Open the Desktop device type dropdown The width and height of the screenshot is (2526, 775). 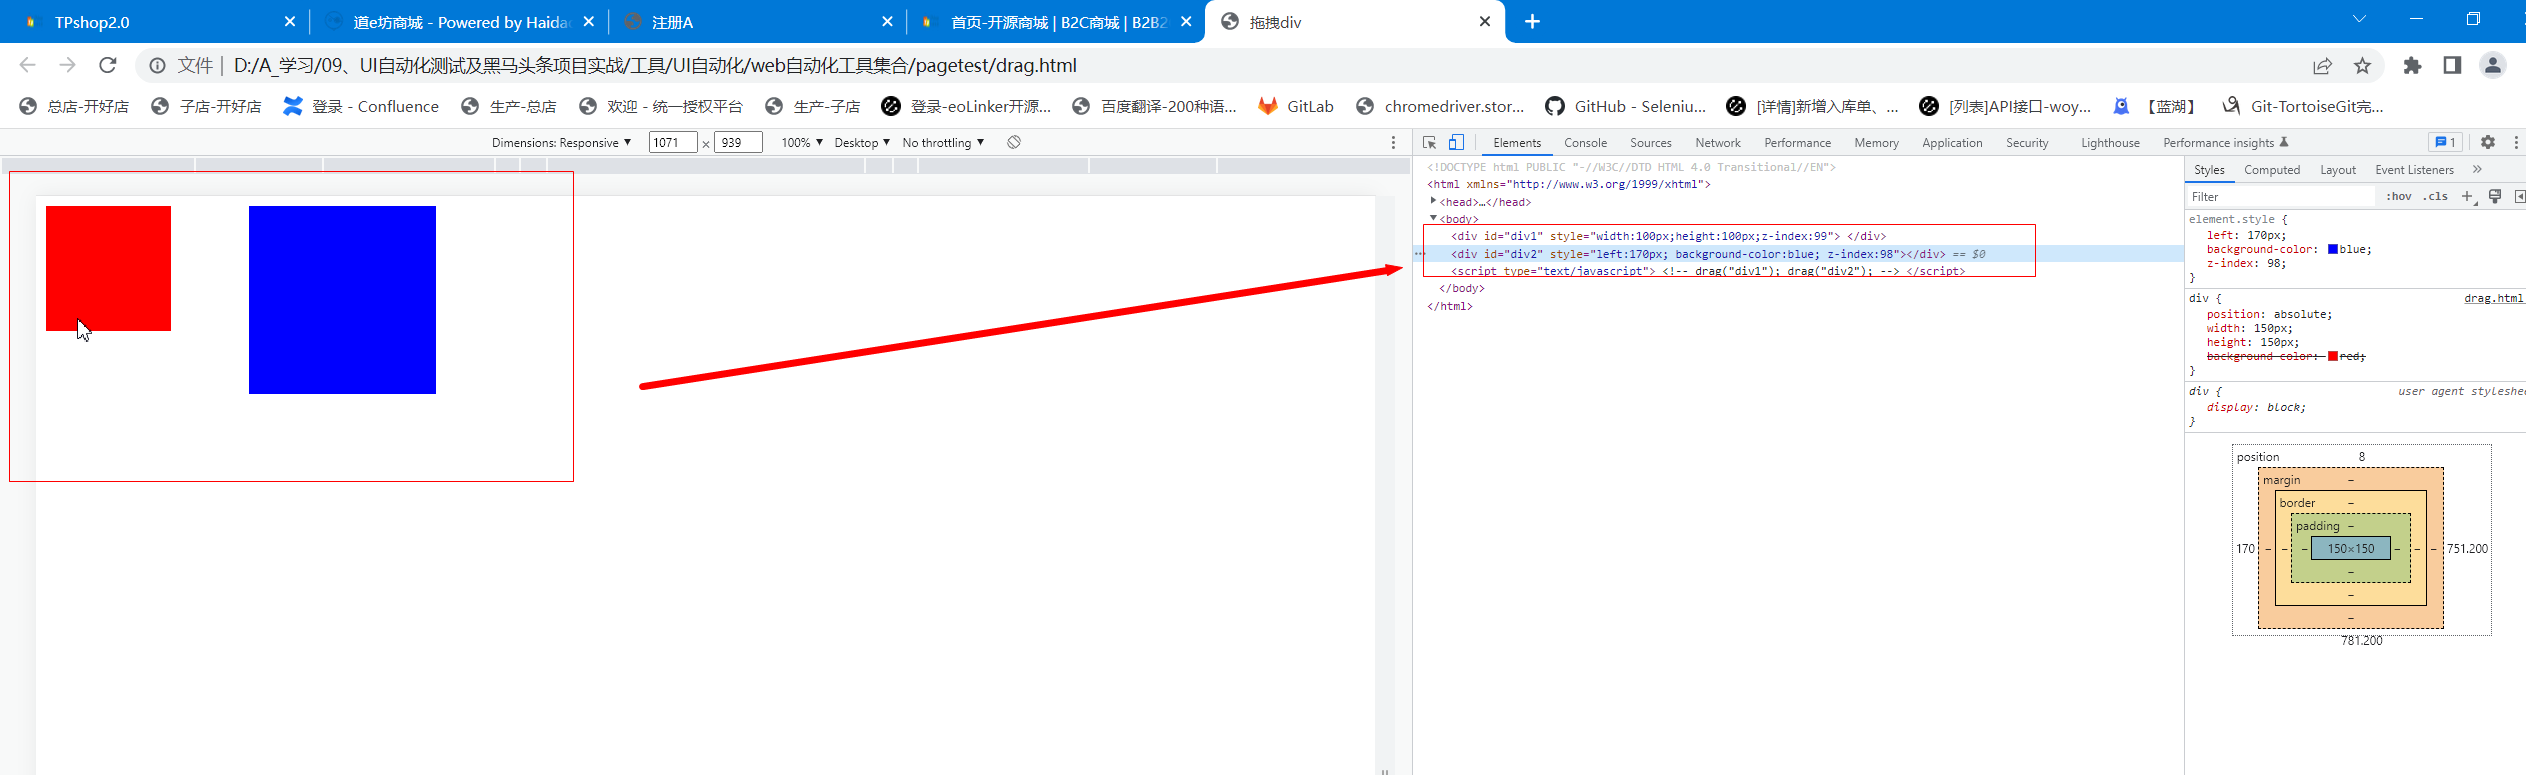(x=862, y=143)
